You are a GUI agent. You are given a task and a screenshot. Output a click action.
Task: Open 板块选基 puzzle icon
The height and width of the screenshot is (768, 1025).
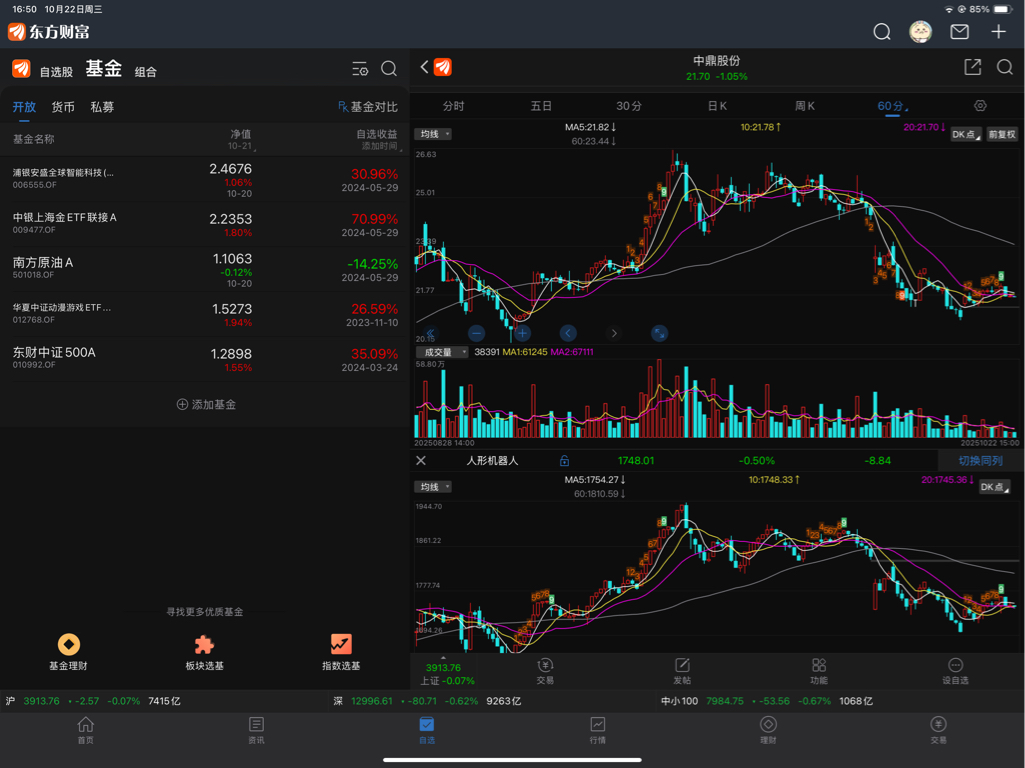click(x=205, y=652)
